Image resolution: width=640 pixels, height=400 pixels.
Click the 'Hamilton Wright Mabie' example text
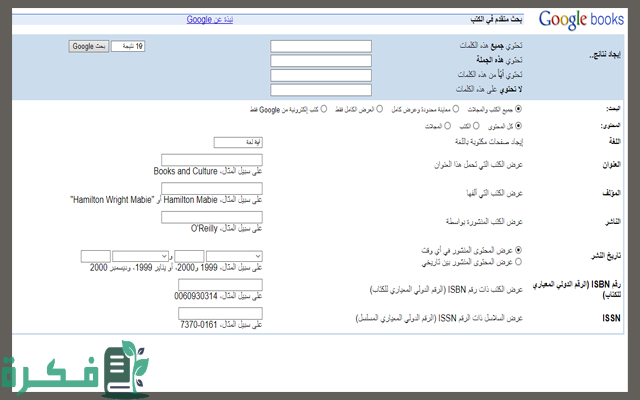112,200
